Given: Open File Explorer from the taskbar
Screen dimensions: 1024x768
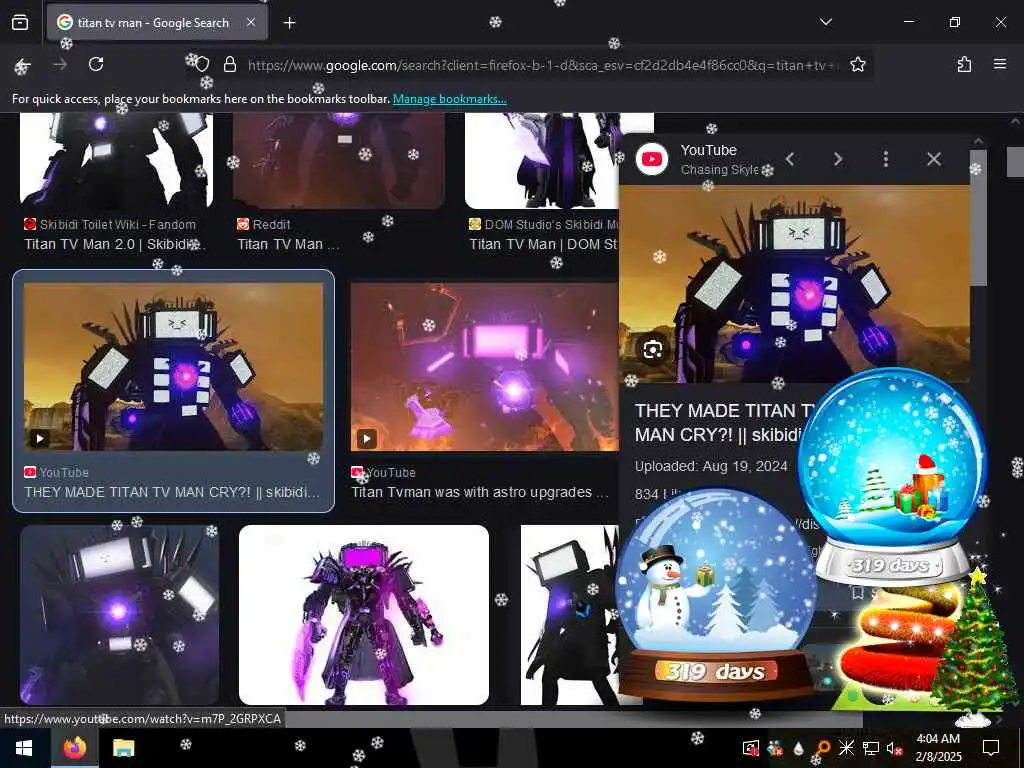Looking at the screenshot, I should tap(123, 748).
